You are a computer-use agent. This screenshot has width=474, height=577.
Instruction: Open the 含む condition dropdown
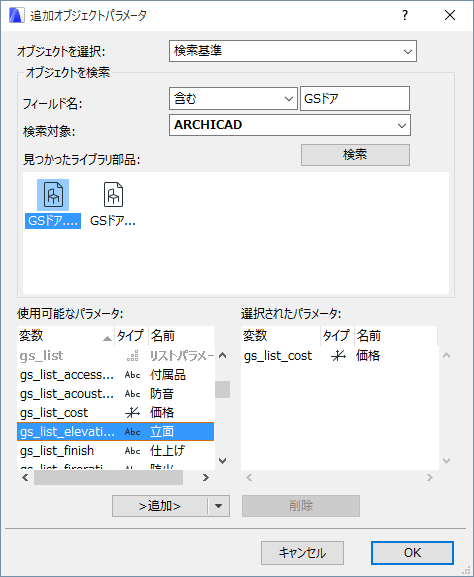click(233, 99)
